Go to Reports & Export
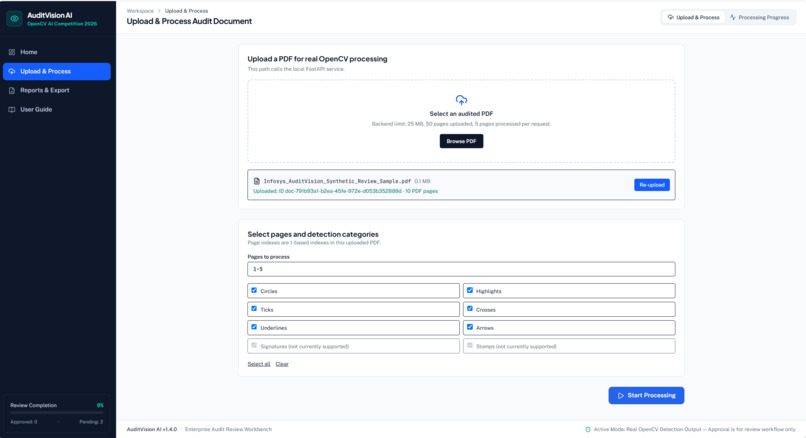 [57, 90]
